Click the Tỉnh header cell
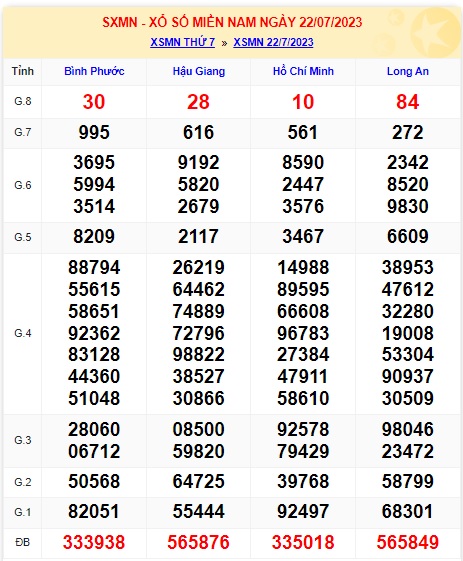463x561 pixels. 23,71
